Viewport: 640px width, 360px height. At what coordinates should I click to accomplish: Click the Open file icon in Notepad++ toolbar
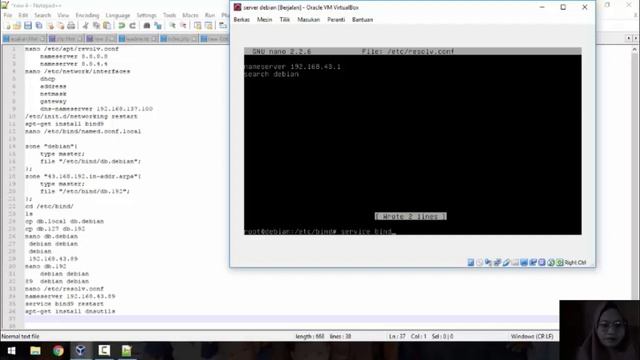17,26
